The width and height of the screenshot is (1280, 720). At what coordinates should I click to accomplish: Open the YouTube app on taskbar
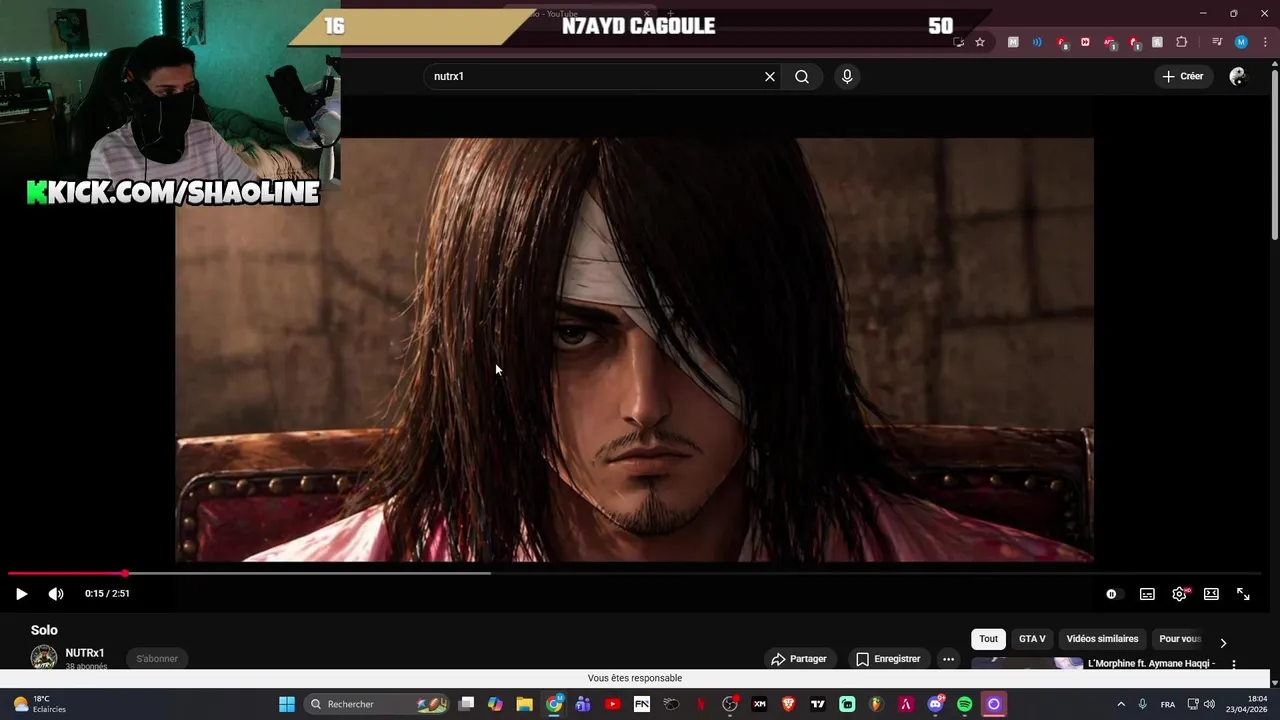(613, 704)
